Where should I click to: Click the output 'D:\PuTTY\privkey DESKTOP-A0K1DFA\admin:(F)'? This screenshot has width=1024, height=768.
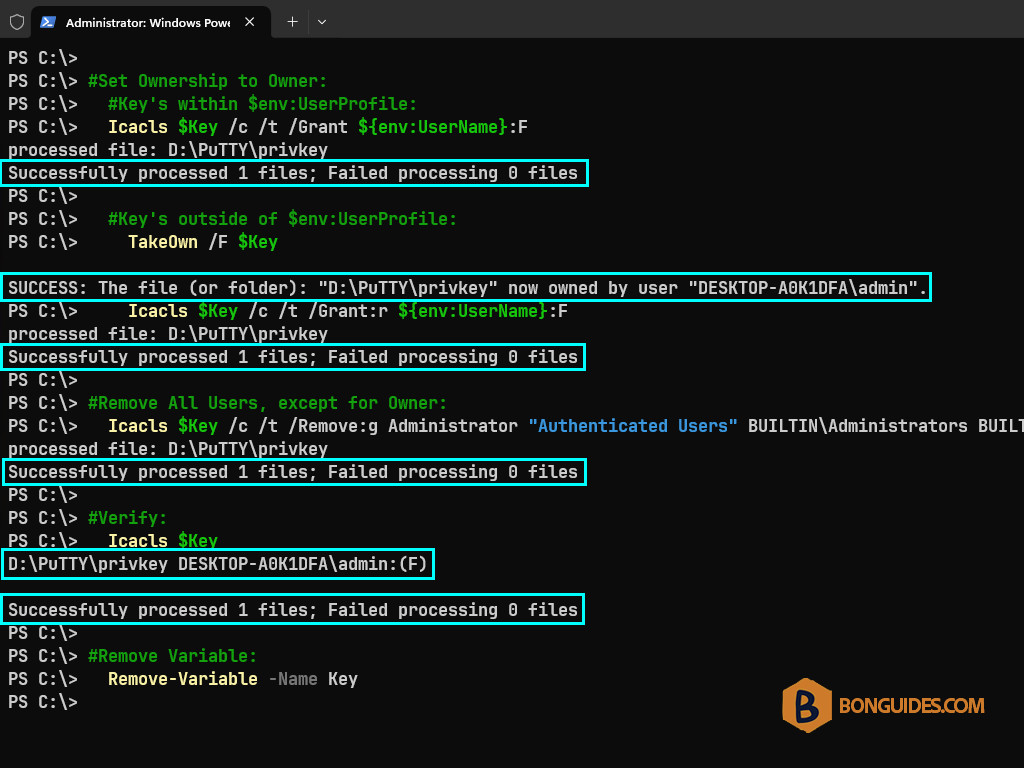click(x=217, y=564)
